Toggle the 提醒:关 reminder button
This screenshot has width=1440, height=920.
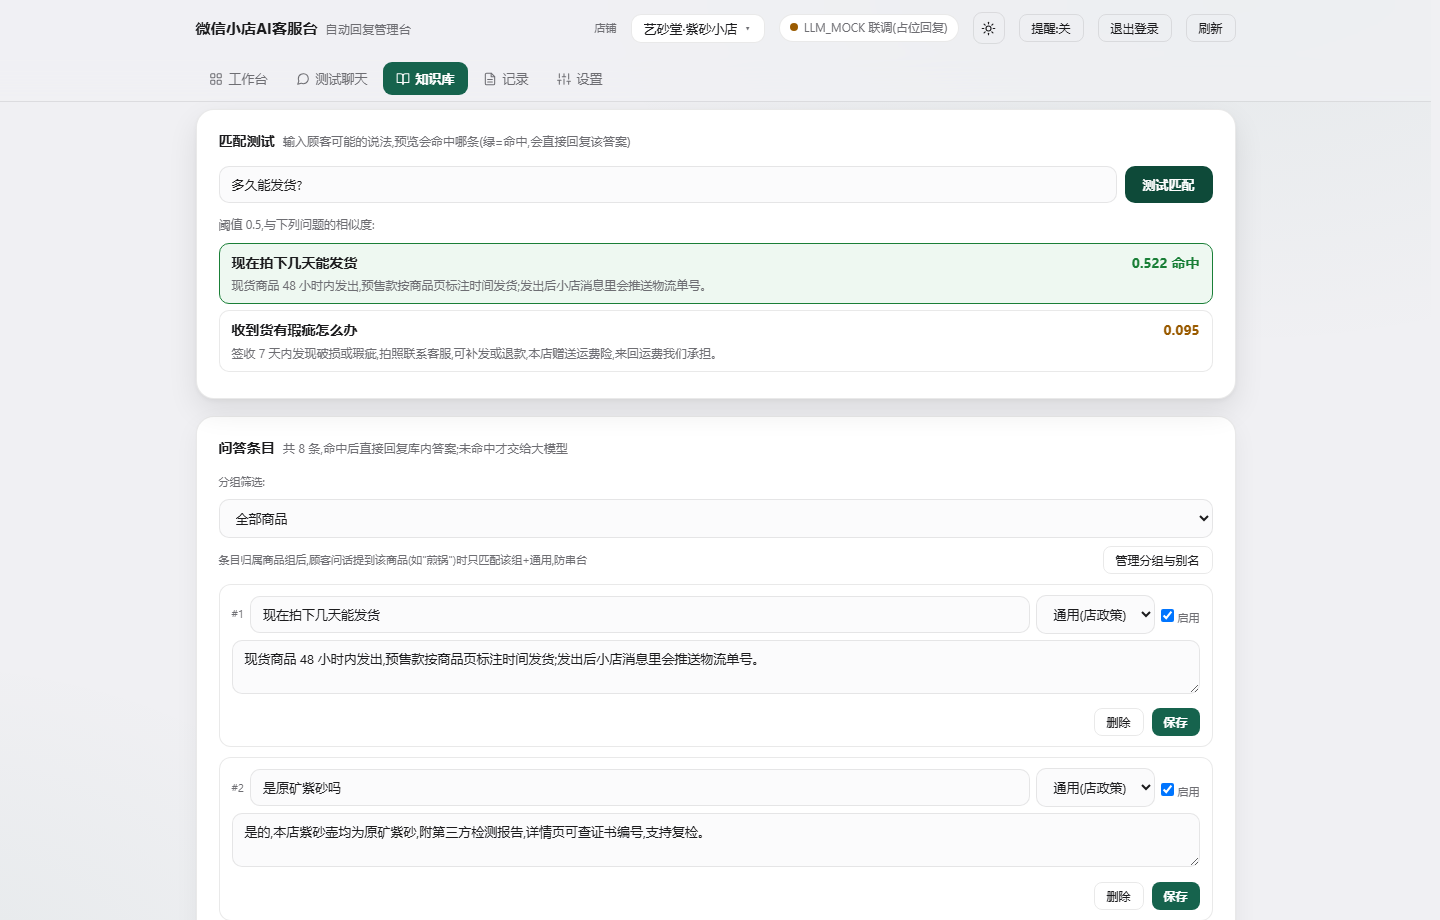(x=1051, y=28)
